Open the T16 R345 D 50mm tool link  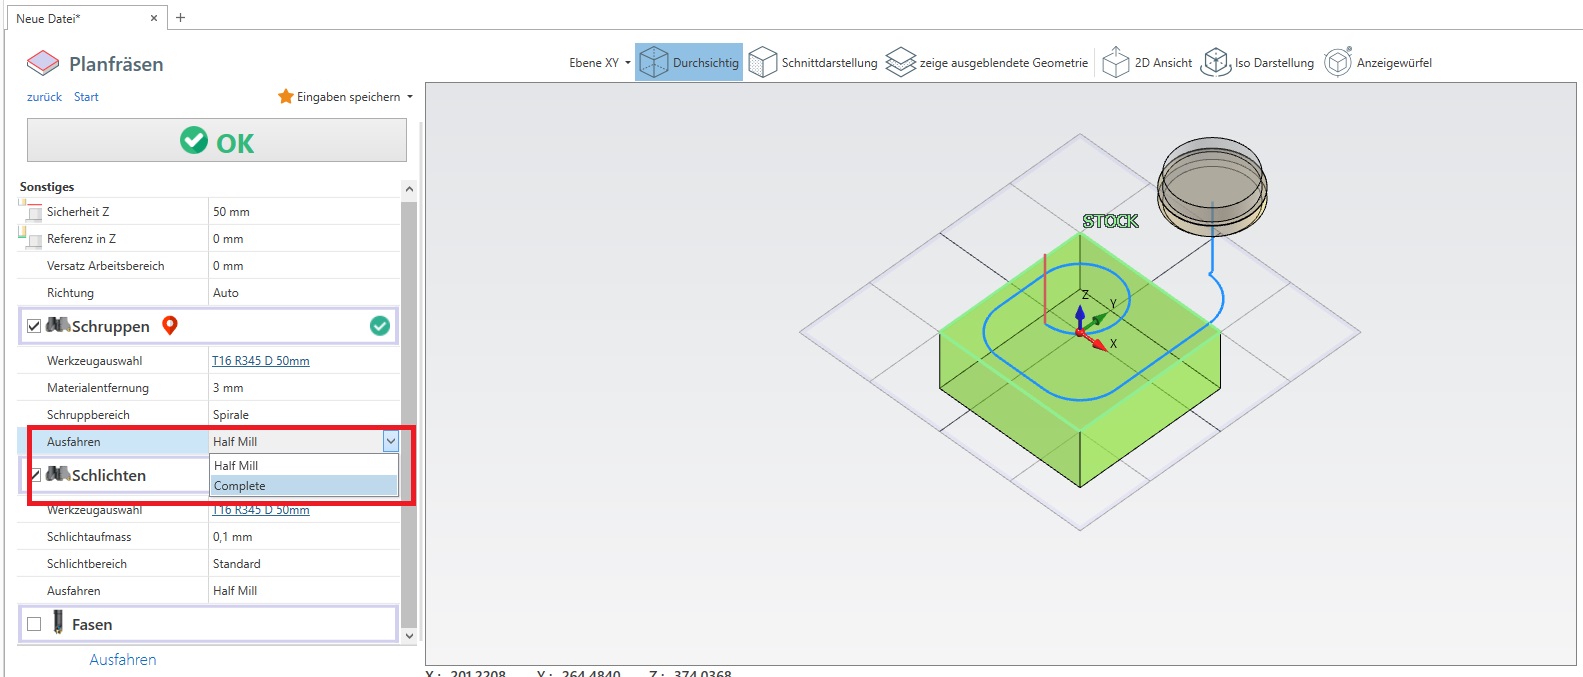(x=260, y=361)
